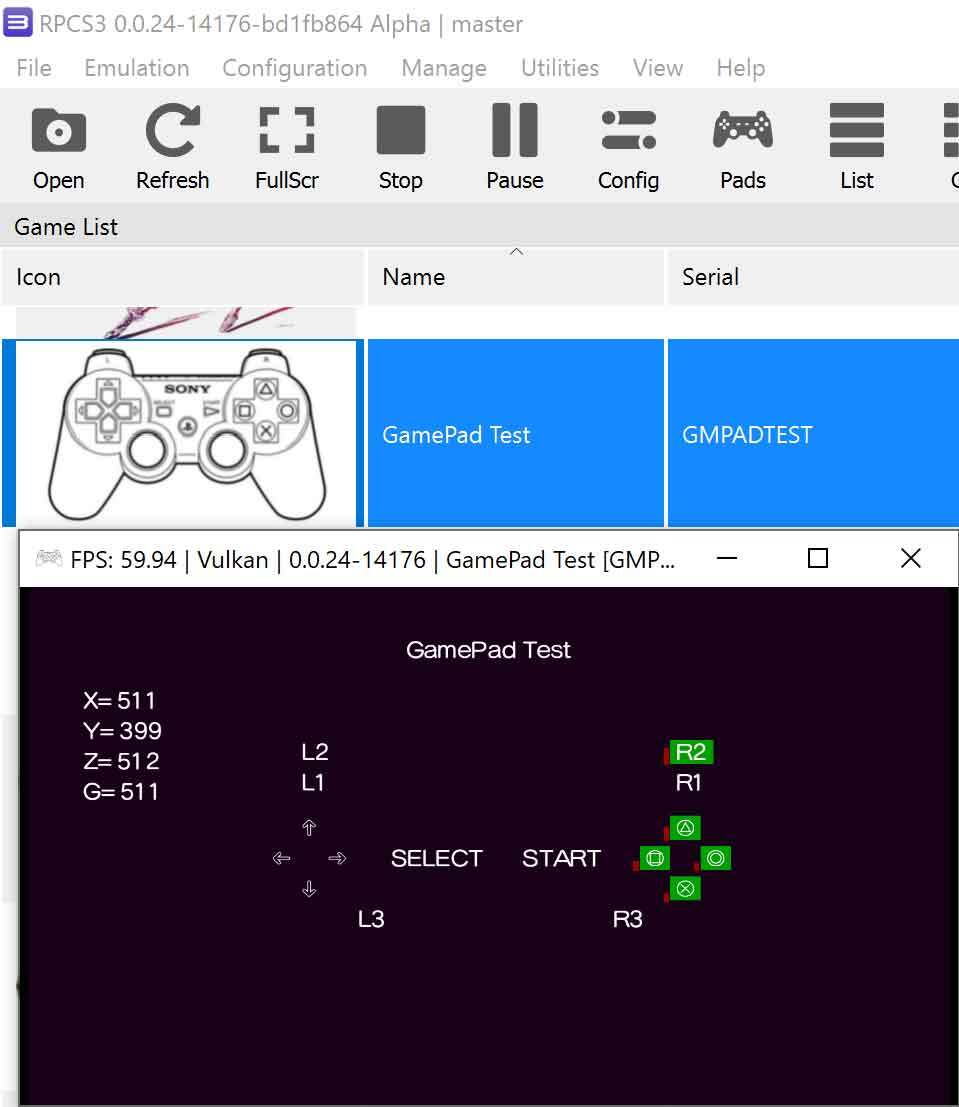Sort game list by Name column
Screen dimensions: 959x1107
515,277
